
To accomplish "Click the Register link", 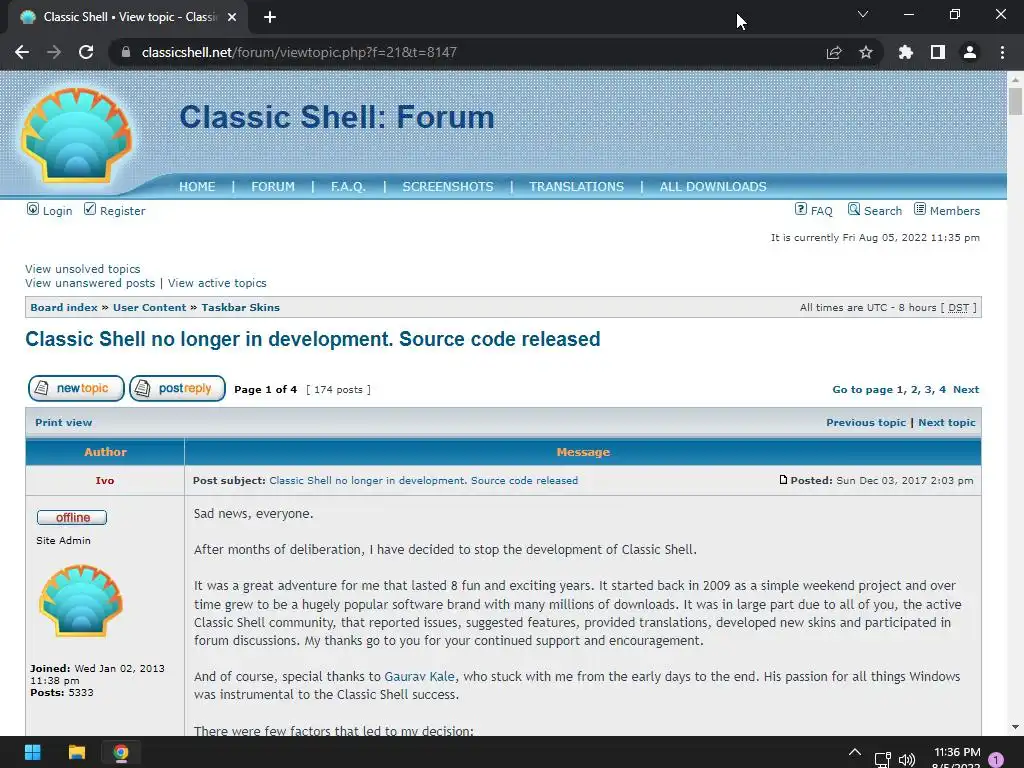I will (x=123, y=211).
